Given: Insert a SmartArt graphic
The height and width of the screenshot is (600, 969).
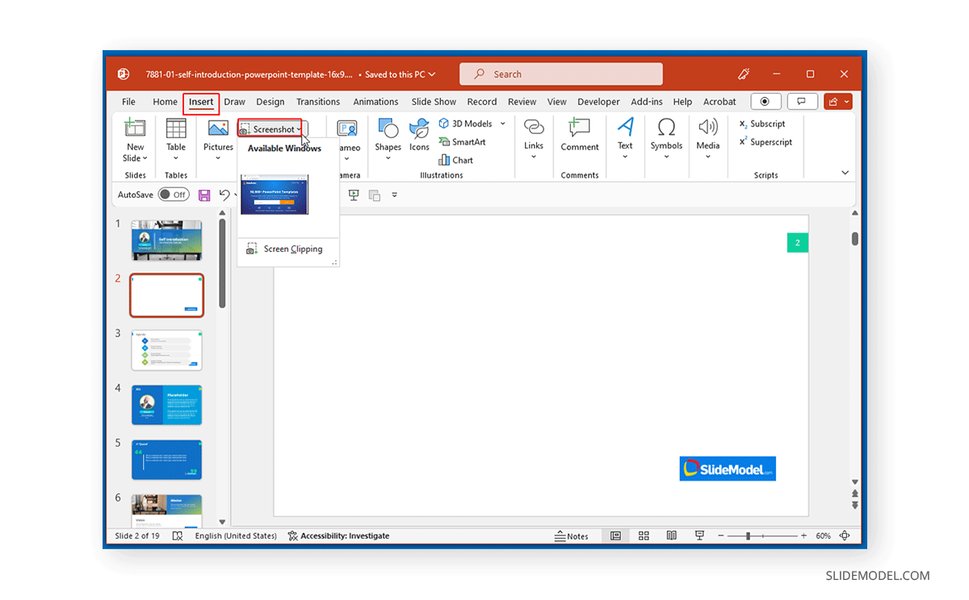Looking at the screenshot, I should tap(462, 142).
